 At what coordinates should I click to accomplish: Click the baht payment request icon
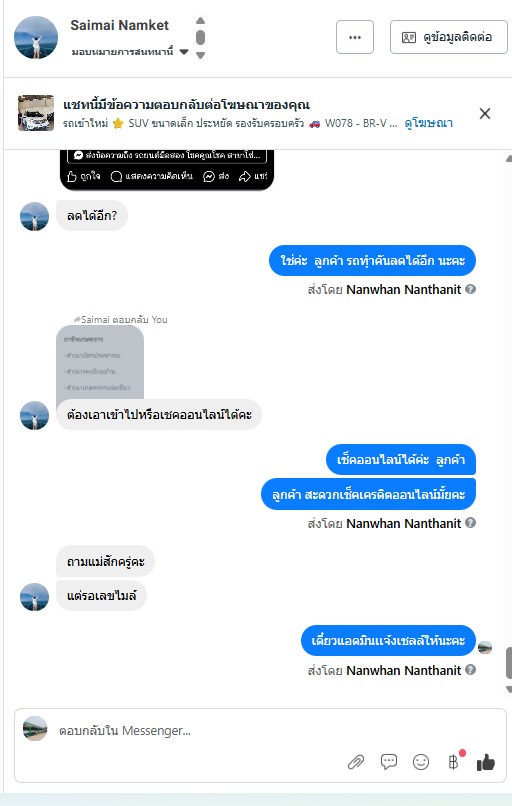[x=453, y=762]
